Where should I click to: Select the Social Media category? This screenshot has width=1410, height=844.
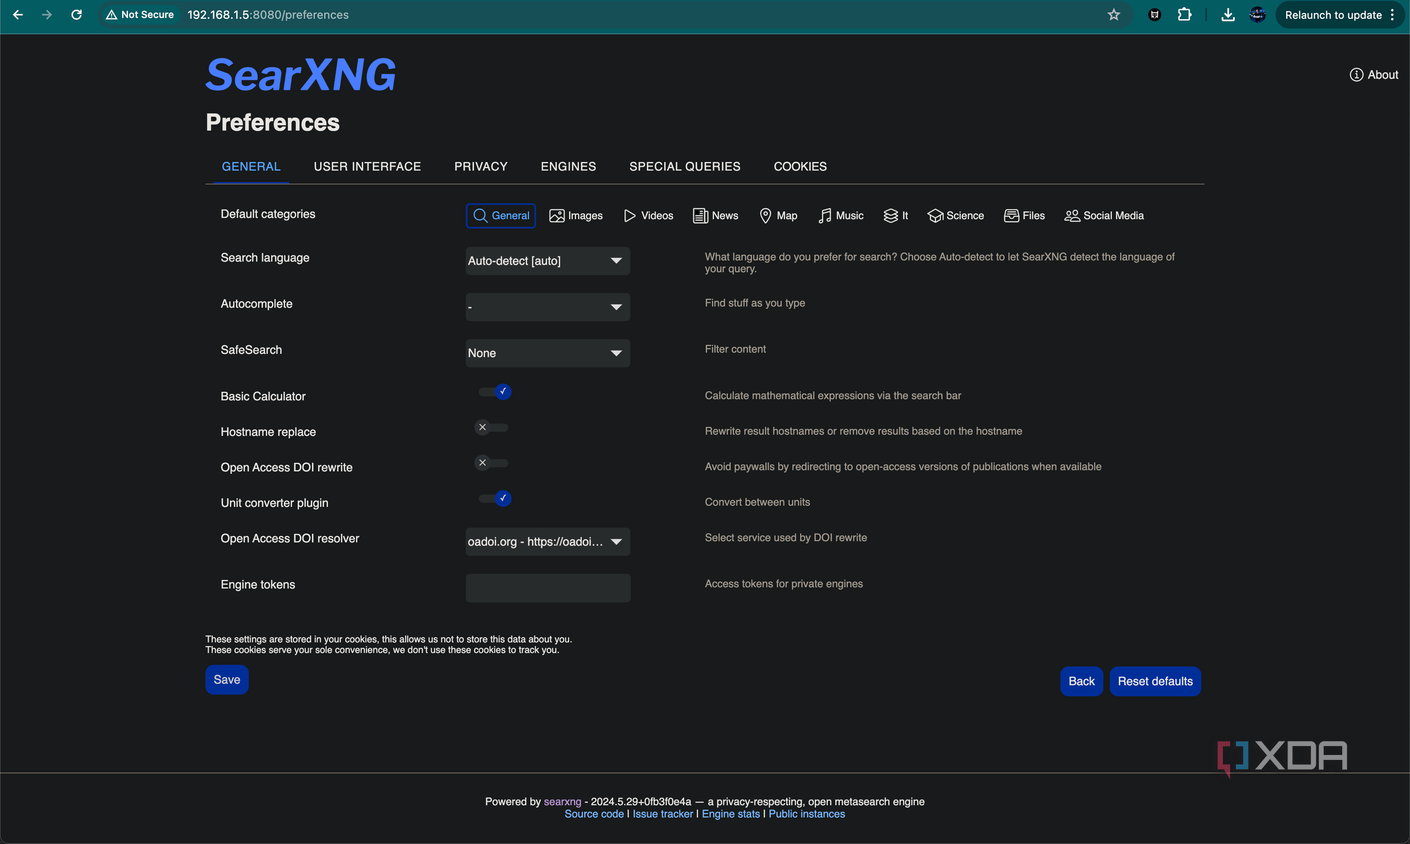click(1104, 215)
